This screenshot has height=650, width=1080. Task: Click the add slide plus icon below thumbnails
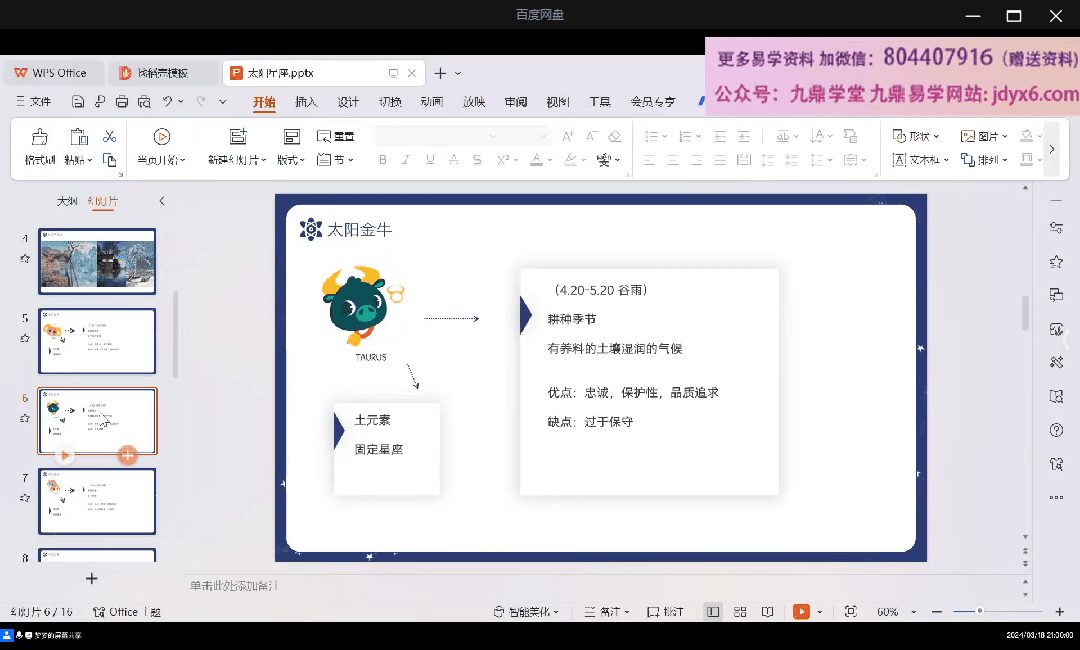(x=92, y=578)
